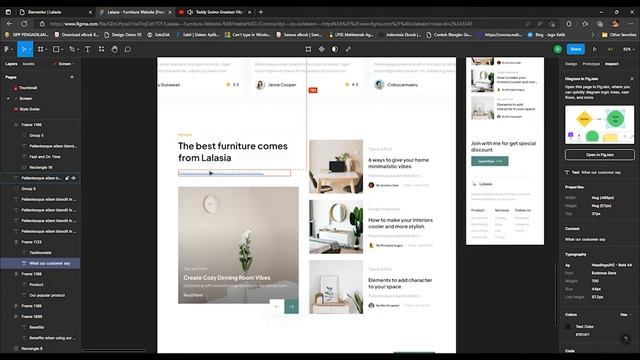
Task: Switch to the Layers tab
Action: (11, 64)
